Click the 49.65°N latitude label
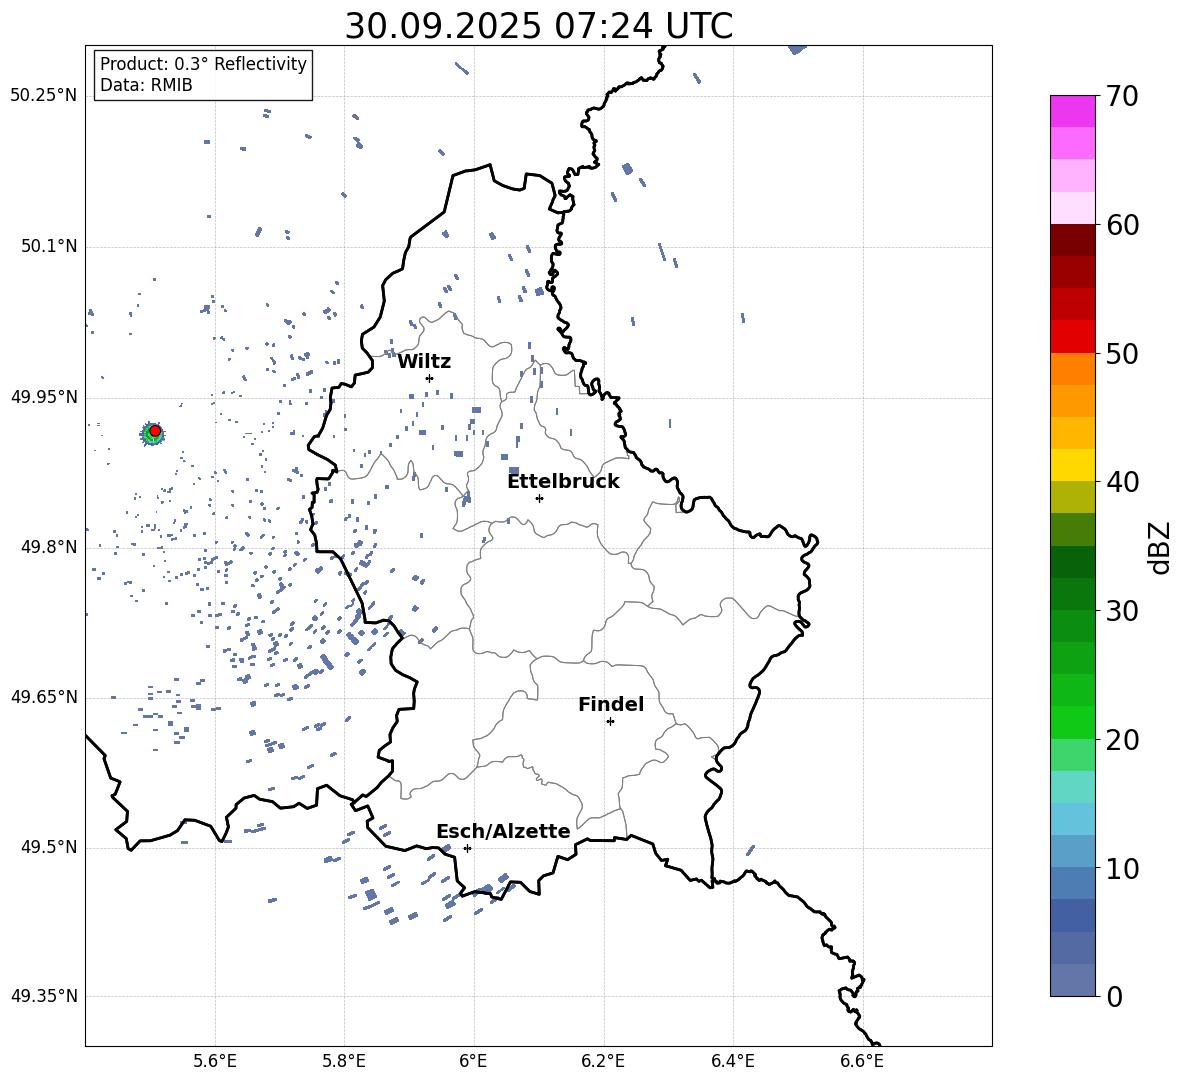Image resolution: width=1184 pixels, height=1081 pixels. 44,697
